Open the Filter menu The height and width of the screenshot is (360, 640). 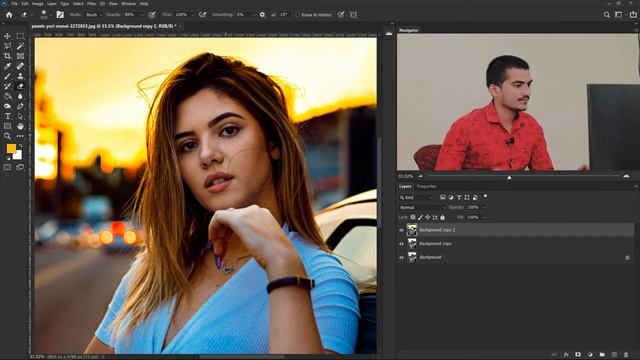click(x=91, y=4)
